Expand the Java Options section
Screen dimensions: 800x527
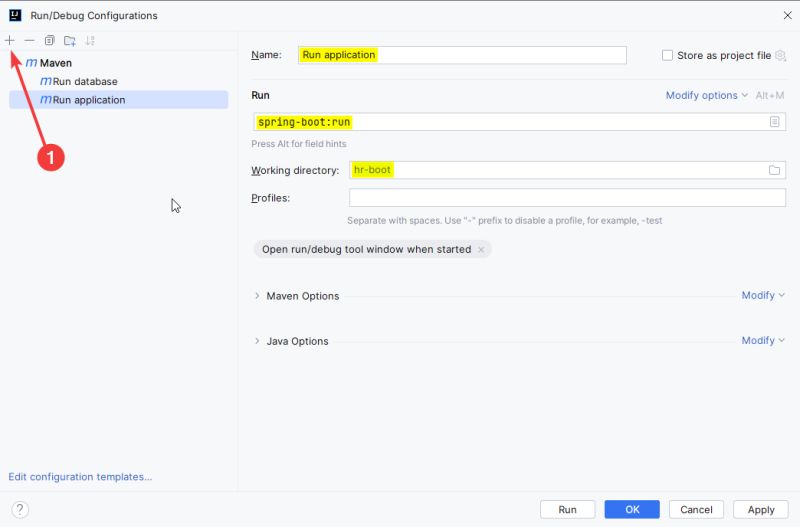coord(257,341)
